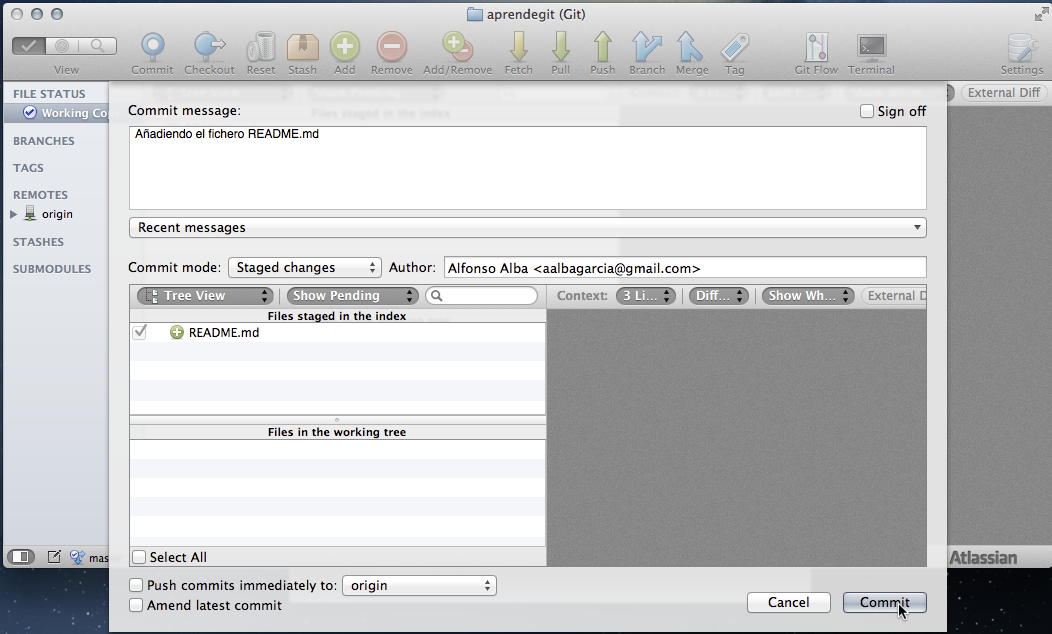Open the Stash tool

tap(302, 47)
